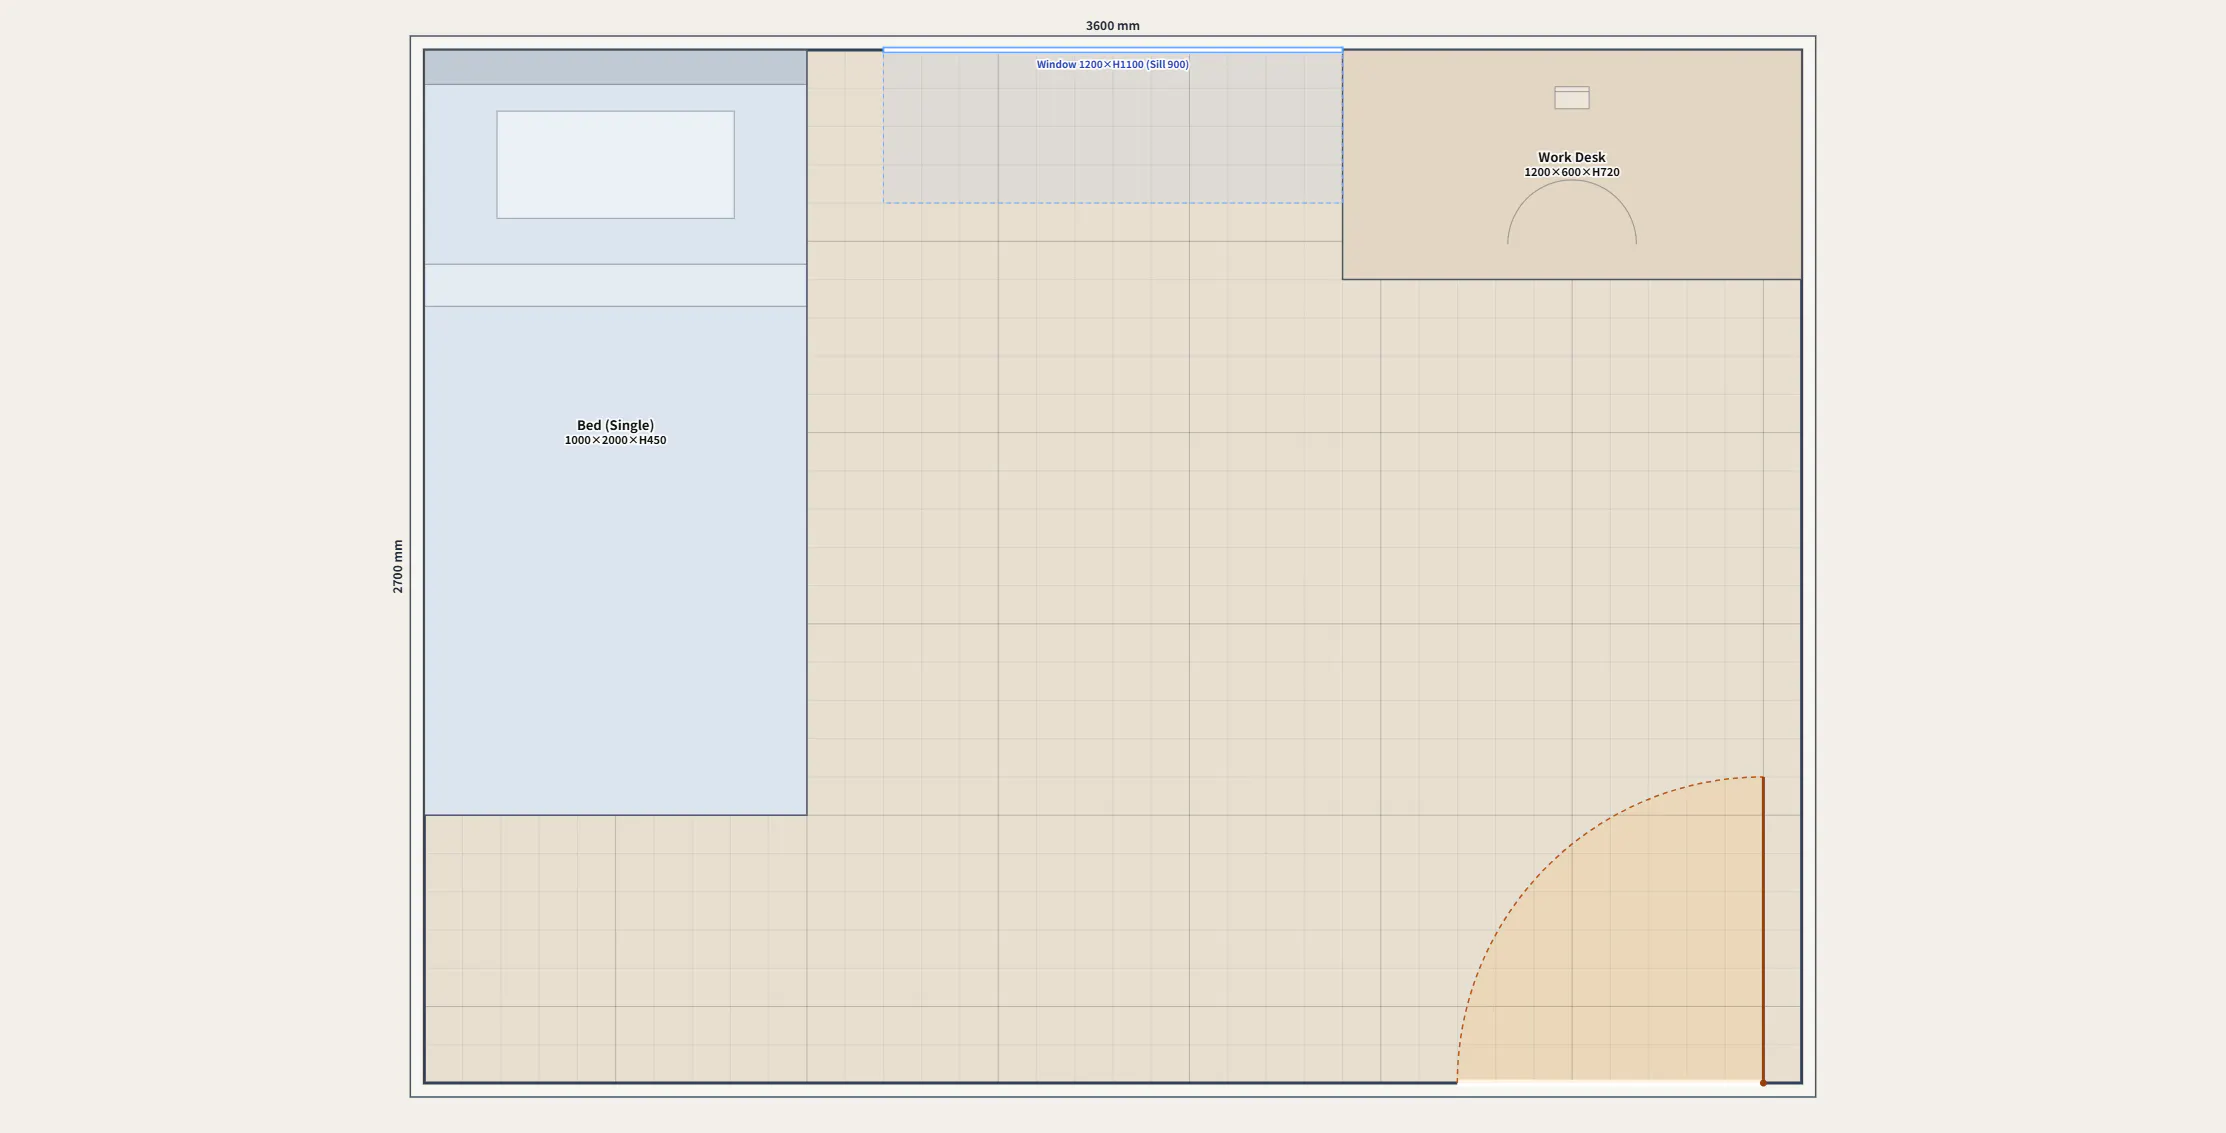Click the door hinge point
The image size is (2226, 1133).
click(1763, 1083)
